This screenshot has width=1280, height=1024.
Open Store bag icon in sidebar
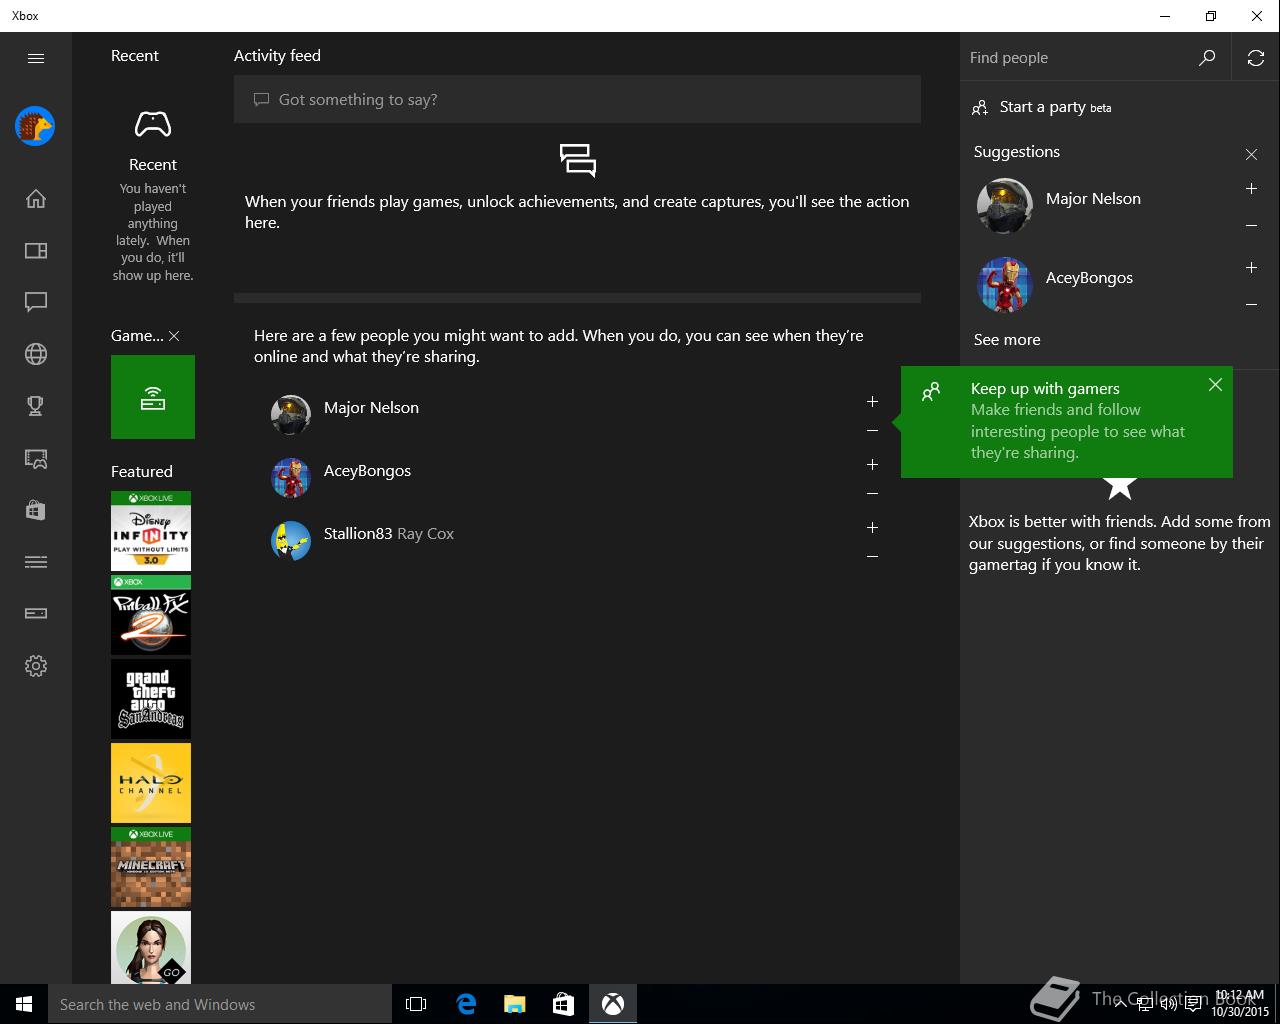(x=36, y=510)
